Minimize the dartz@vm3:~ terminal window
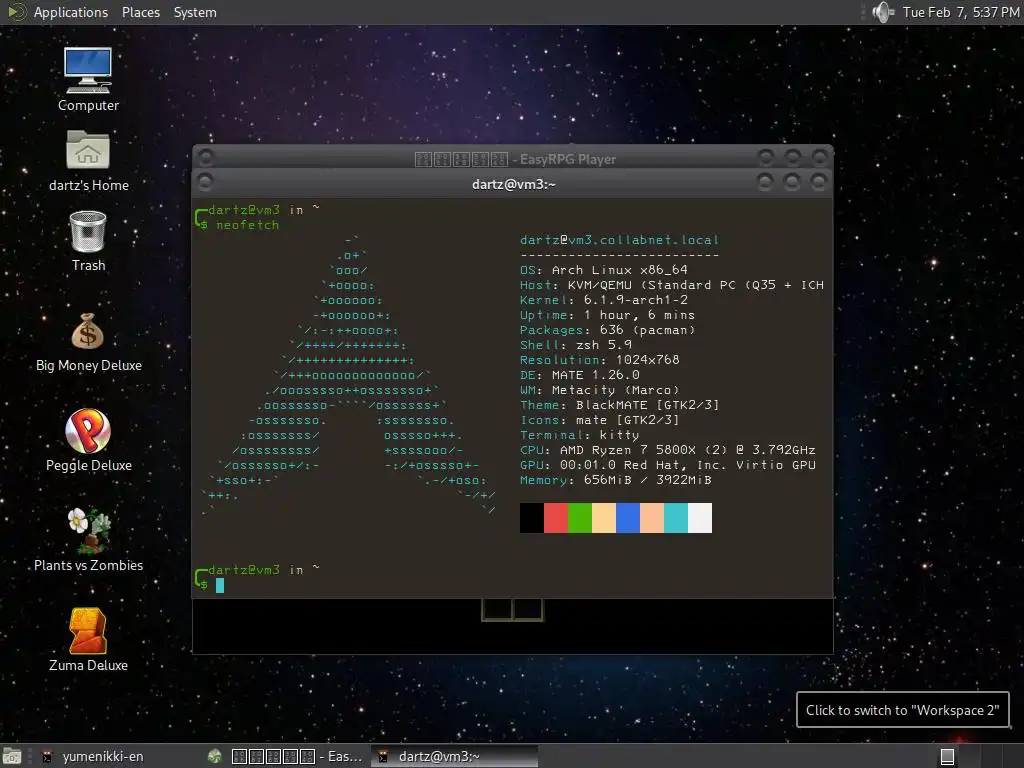 coord(765,182)
